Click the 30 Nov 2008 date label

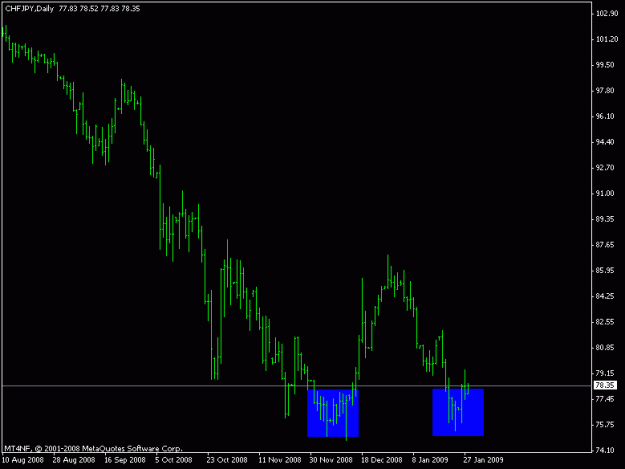click(331, 460)
